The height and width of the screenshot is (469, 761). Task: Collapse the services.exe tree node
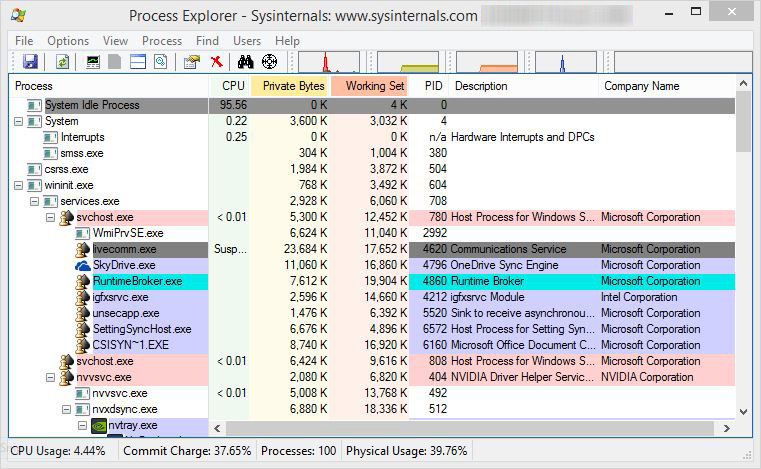[34, 201]
